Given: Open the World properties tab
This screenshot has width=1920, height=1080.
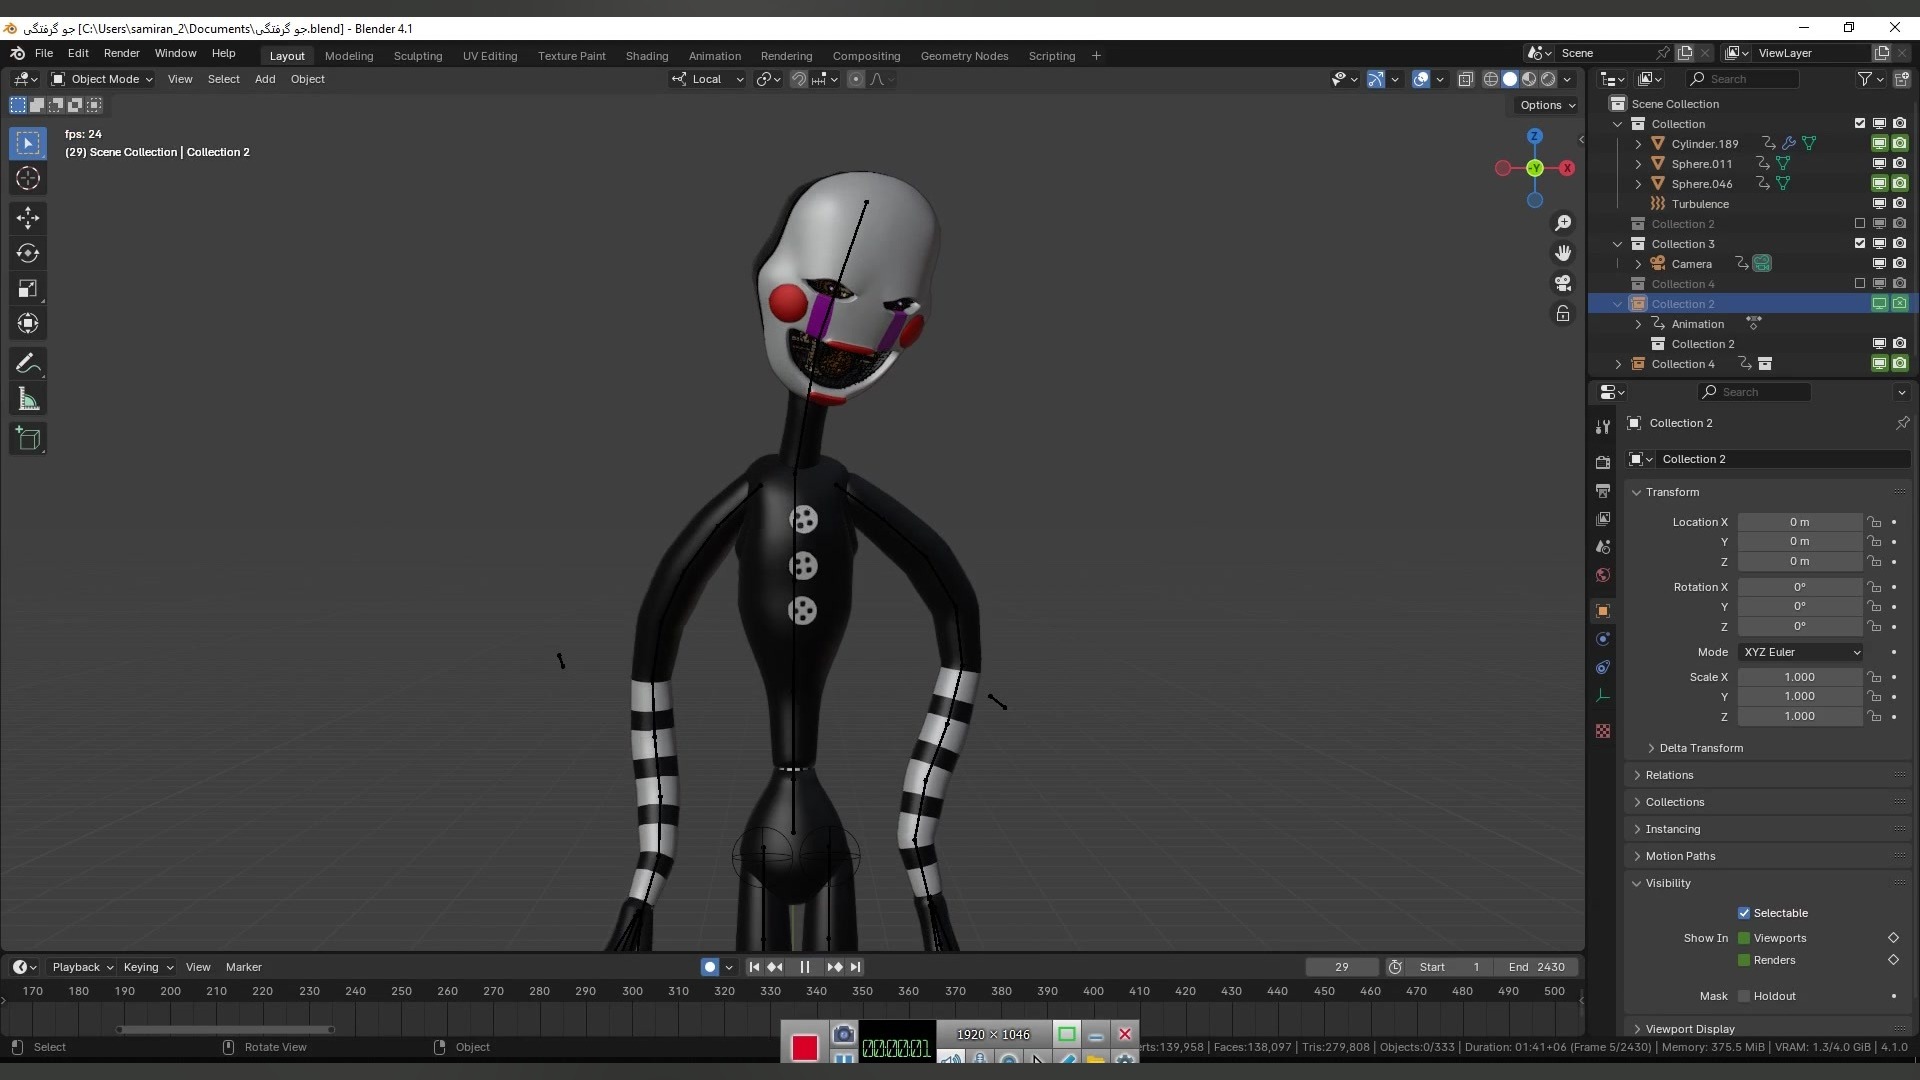Looking at the screenshot, I should tap(1603, 575).
